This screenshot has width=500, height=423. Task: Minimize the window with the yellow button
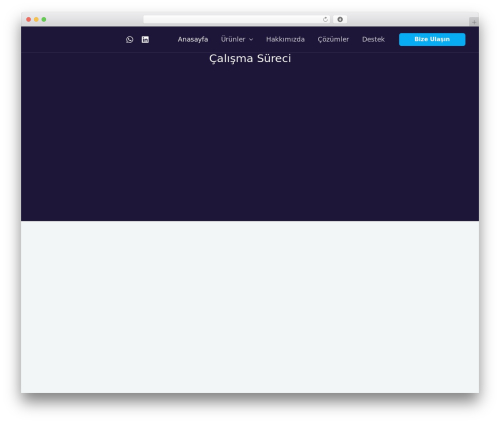point(36,19)
